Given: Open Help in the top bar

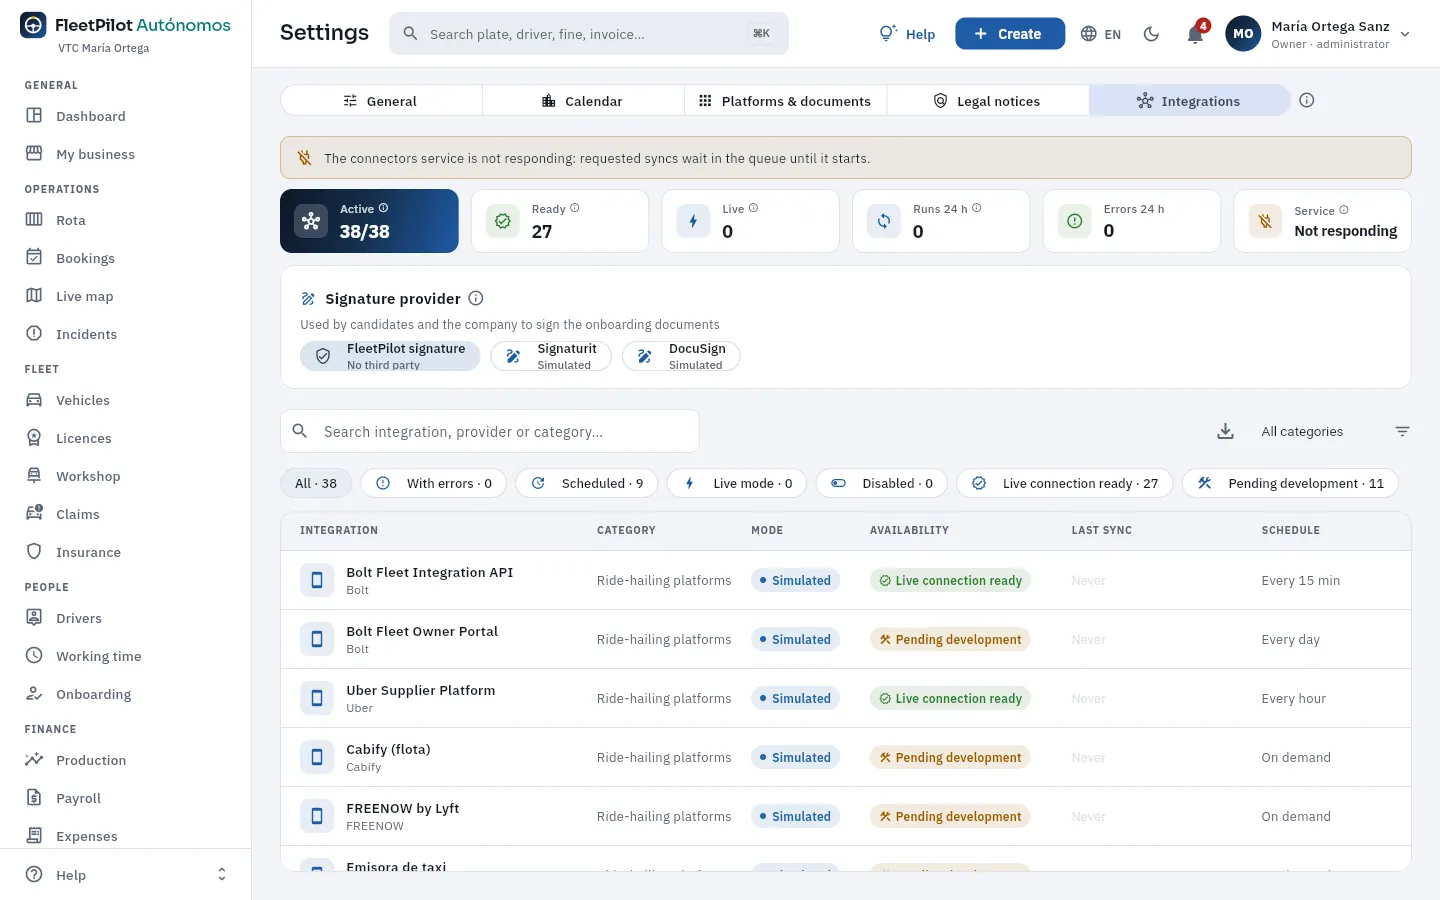Looking at the screenshot, I should 907,34.
